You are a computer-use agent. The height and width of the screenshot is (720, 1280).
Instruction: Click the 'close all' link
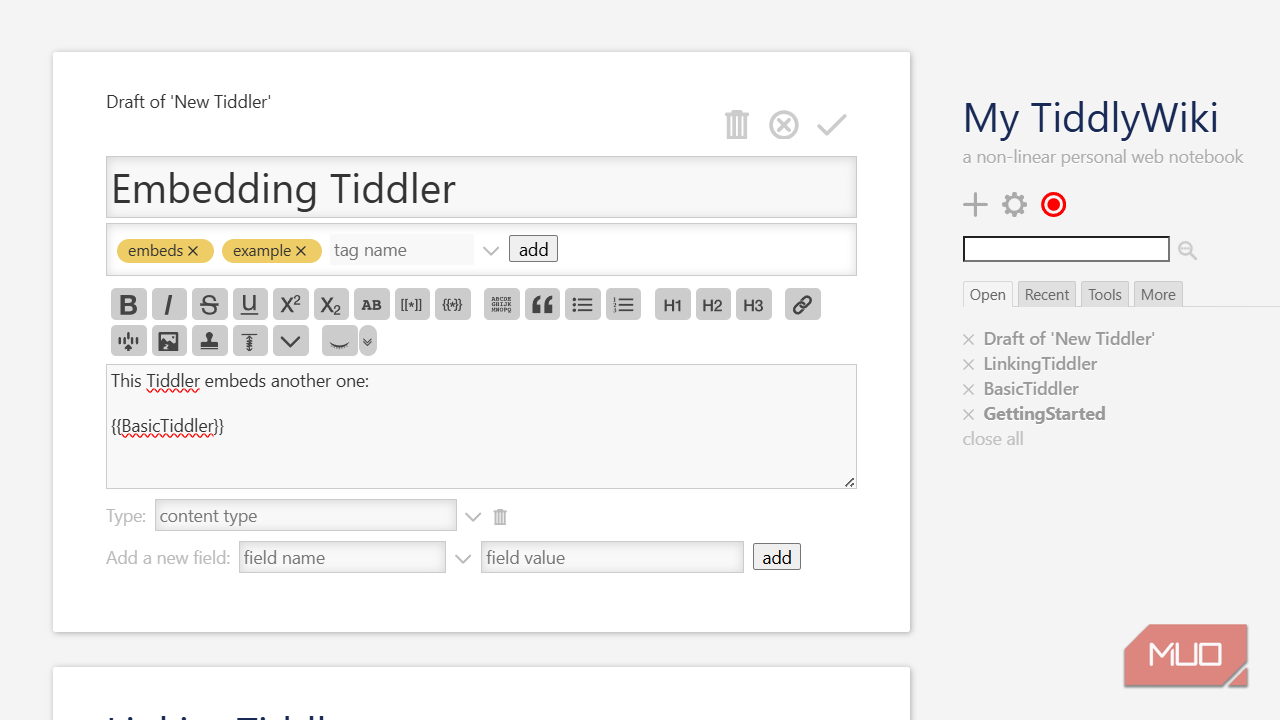click(x=993, y=439)
